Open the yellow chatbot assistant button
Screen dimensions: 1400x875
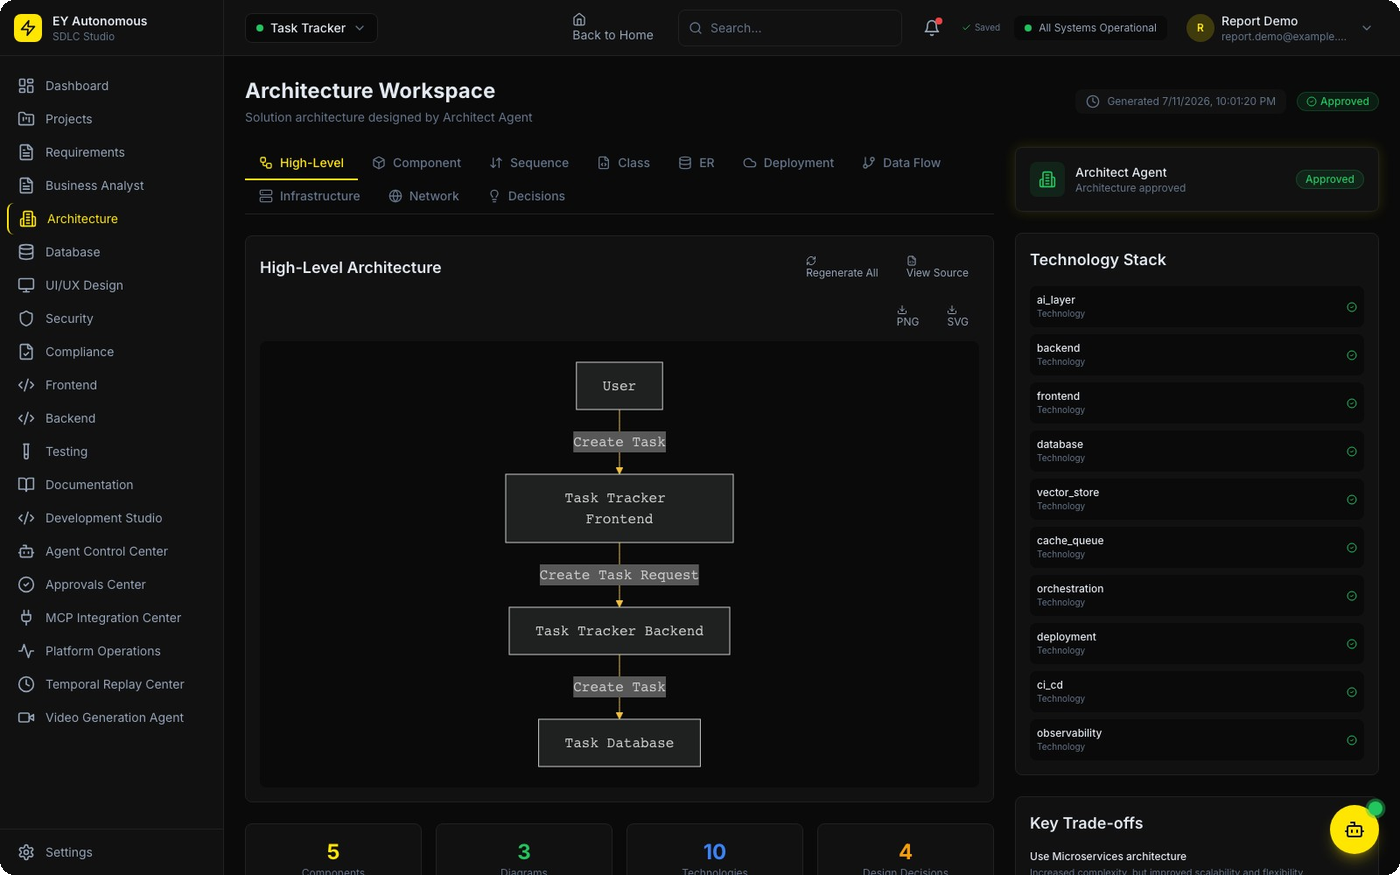(x=1354, y=829)
